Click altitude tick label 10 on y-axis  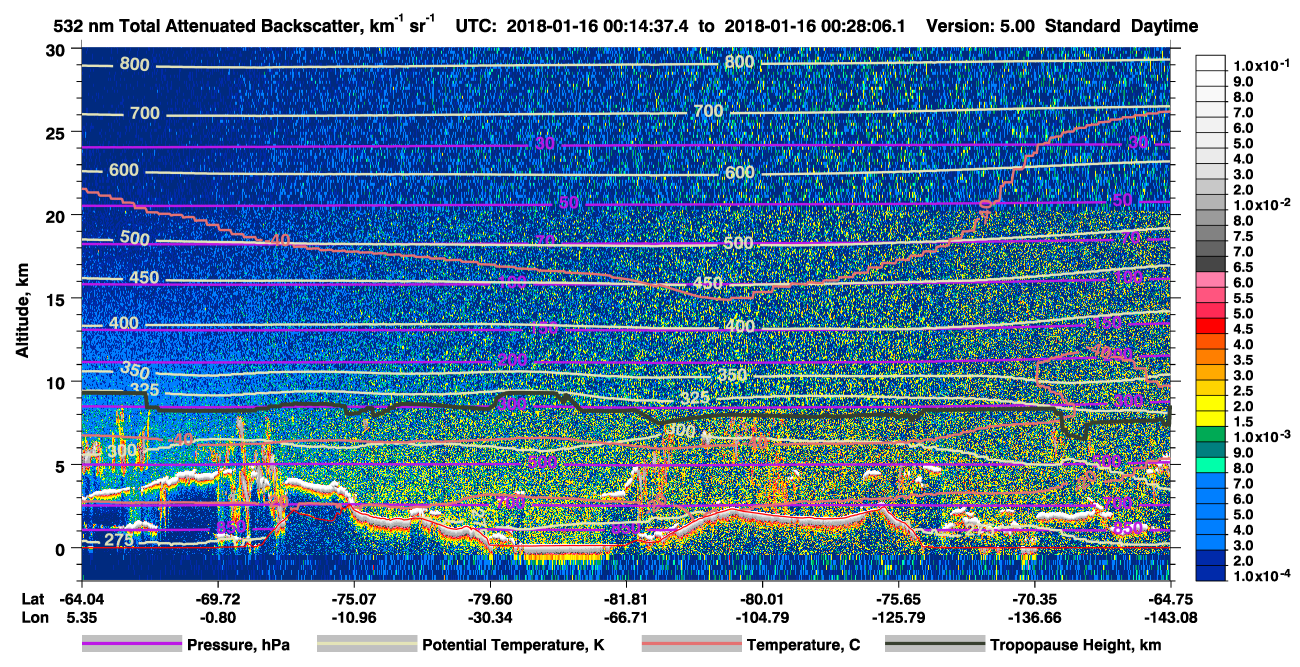[x=58, y=382]
